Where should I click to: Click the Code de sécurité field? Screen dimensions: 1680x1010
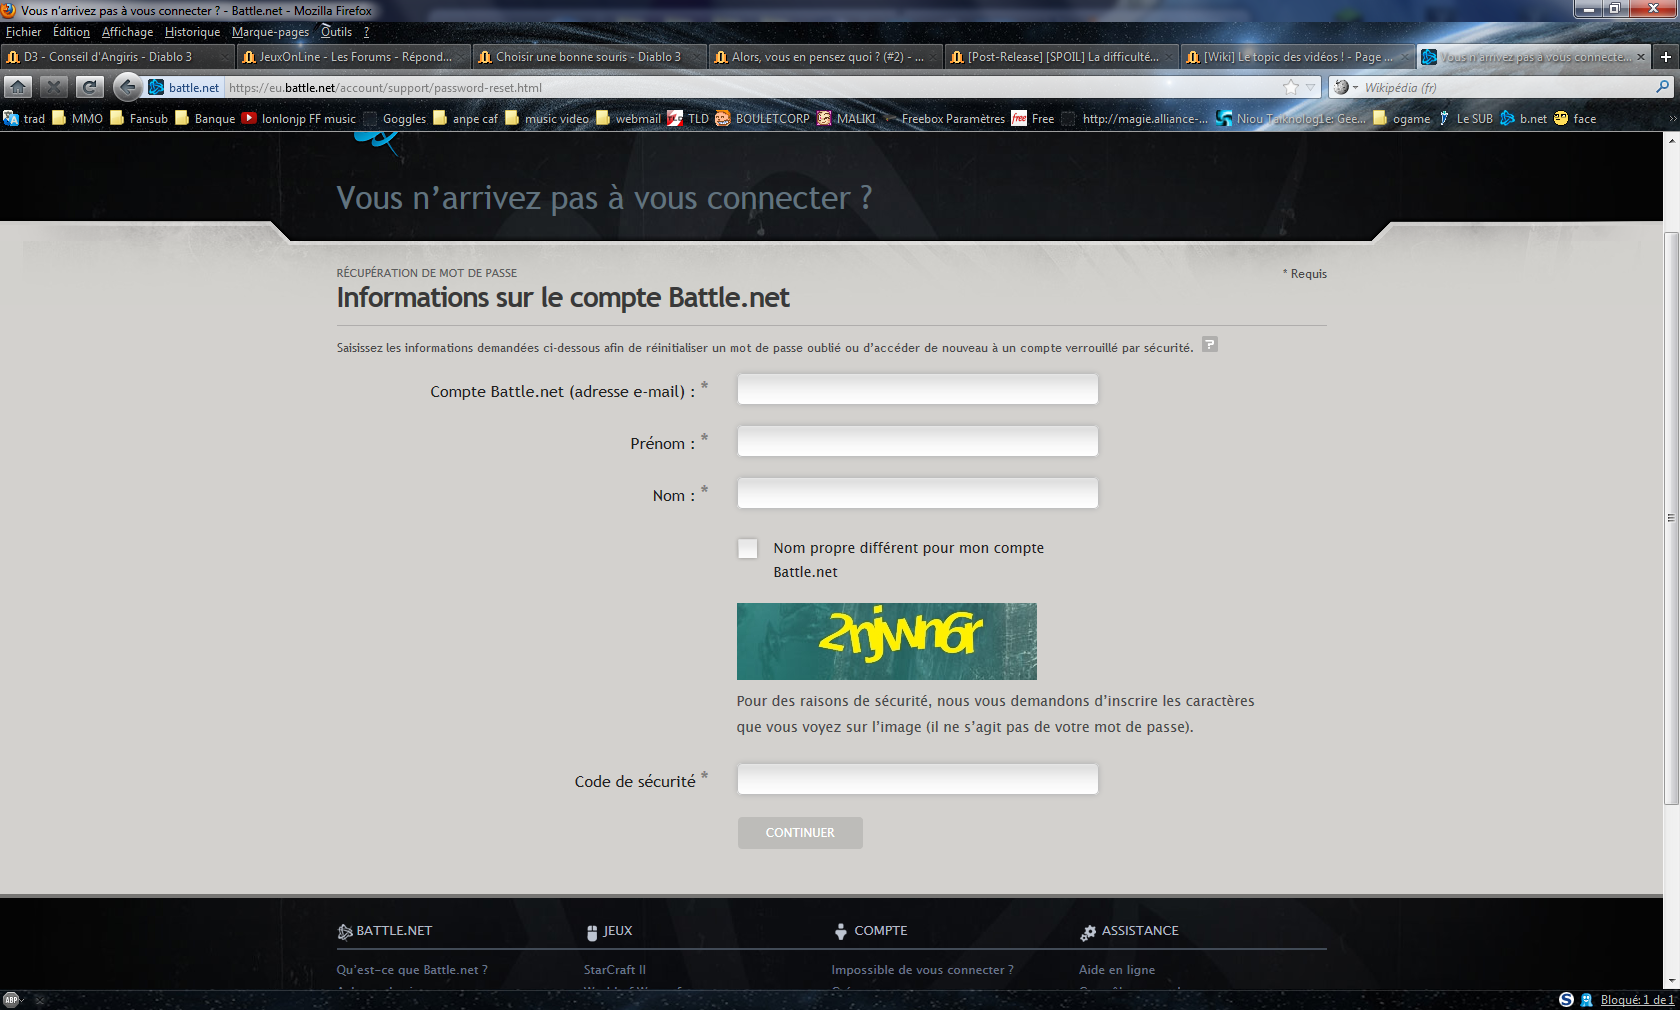coord(917,779)
